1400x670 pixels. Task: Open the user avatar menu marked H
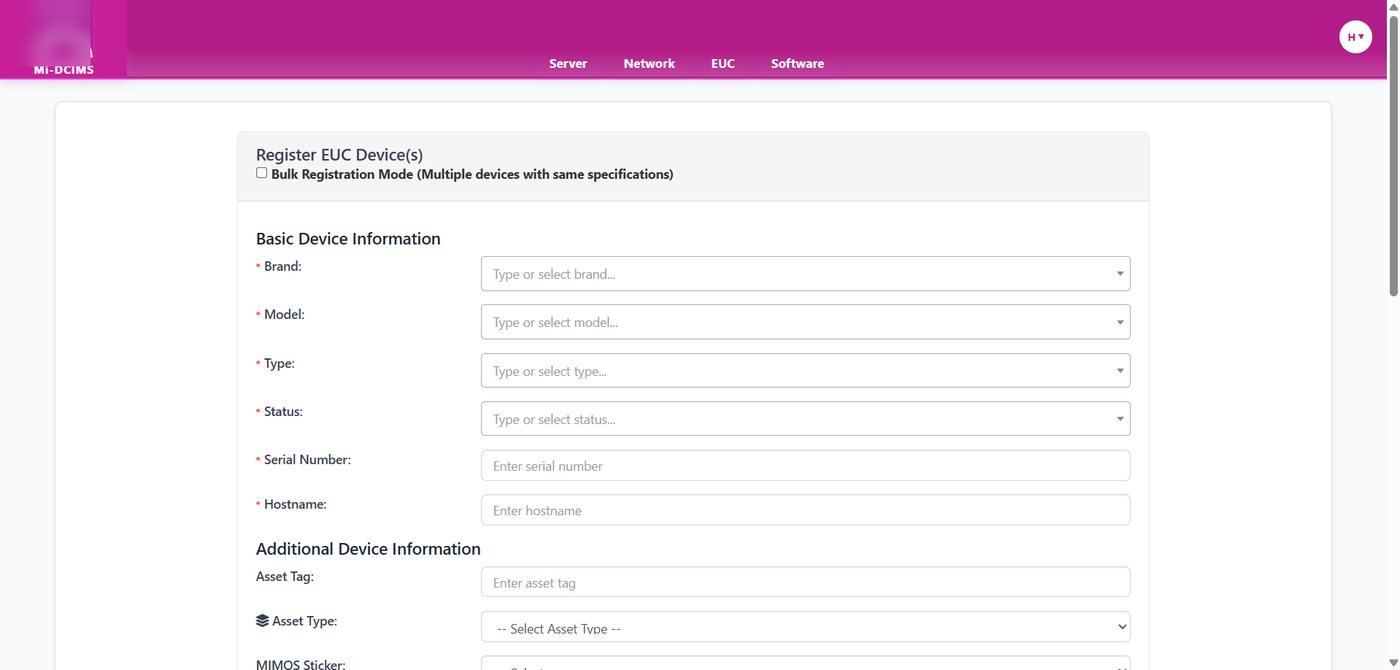(1355, 37)
